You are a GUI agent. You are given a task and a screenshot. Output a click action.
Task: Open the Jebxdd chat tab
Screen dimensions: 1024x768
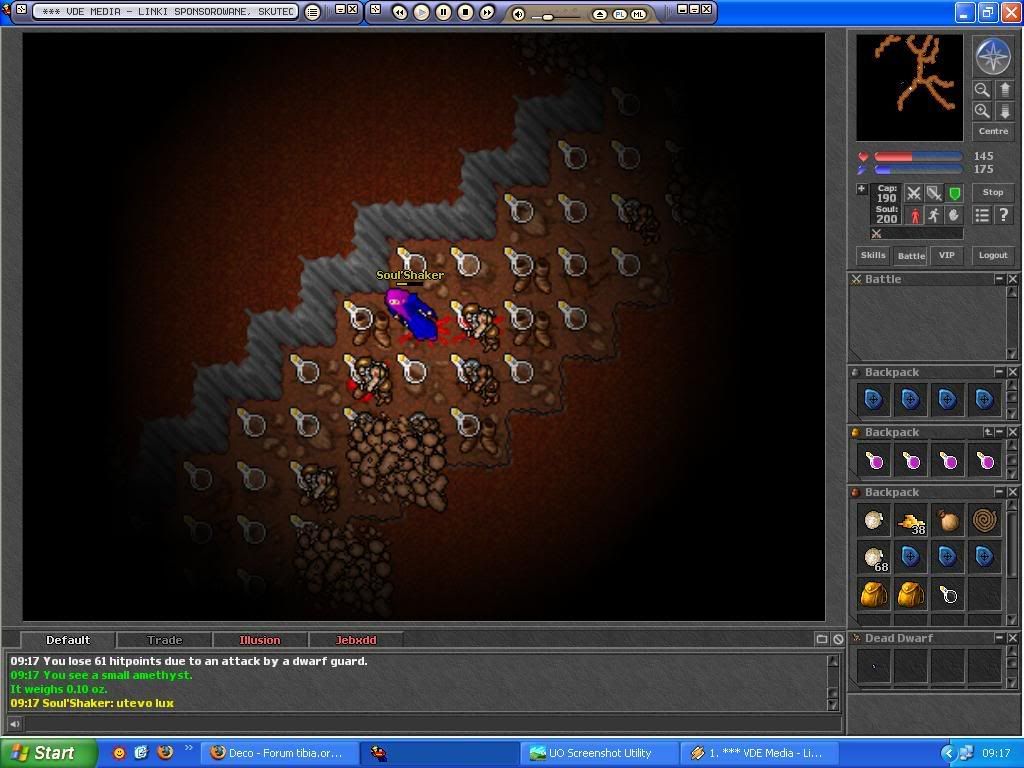(356, 640)
